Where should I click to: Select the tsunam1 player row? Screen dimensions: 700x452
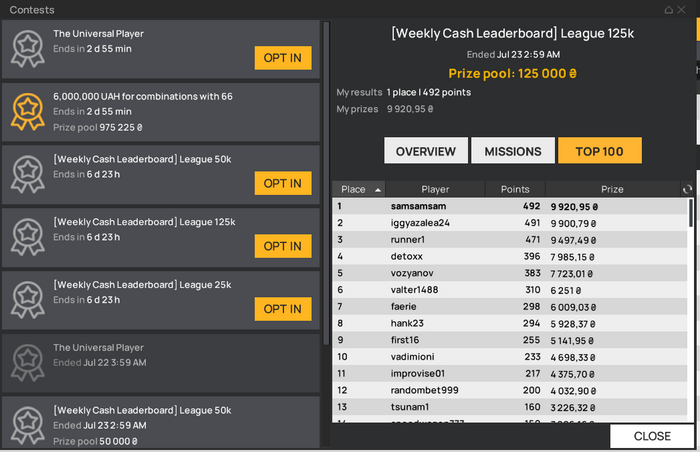[510, 407]
